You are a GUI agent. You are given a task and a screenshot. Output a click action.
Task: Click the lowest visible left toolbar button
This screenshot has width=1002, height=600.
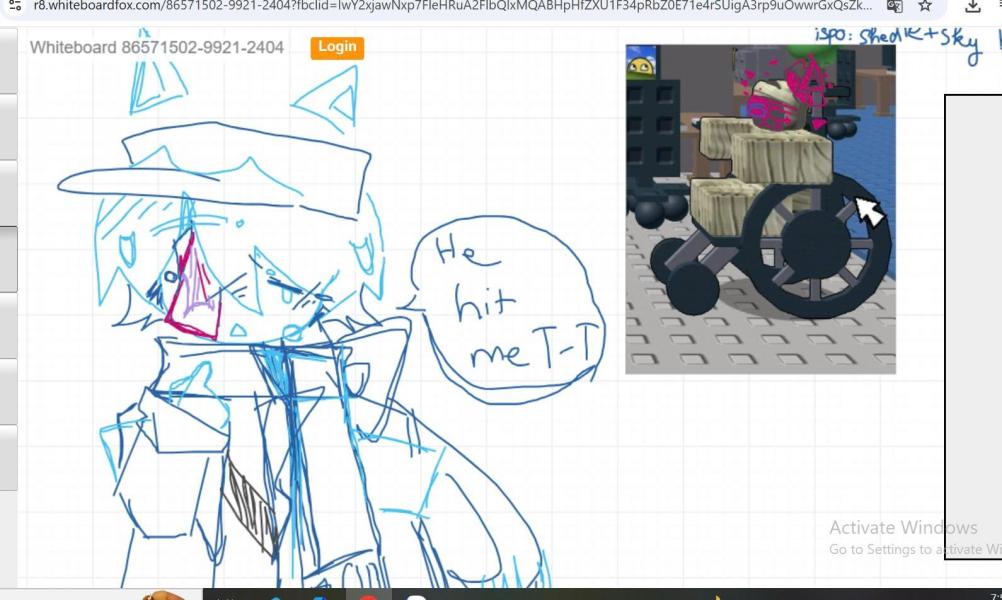(x=8, y=457)
